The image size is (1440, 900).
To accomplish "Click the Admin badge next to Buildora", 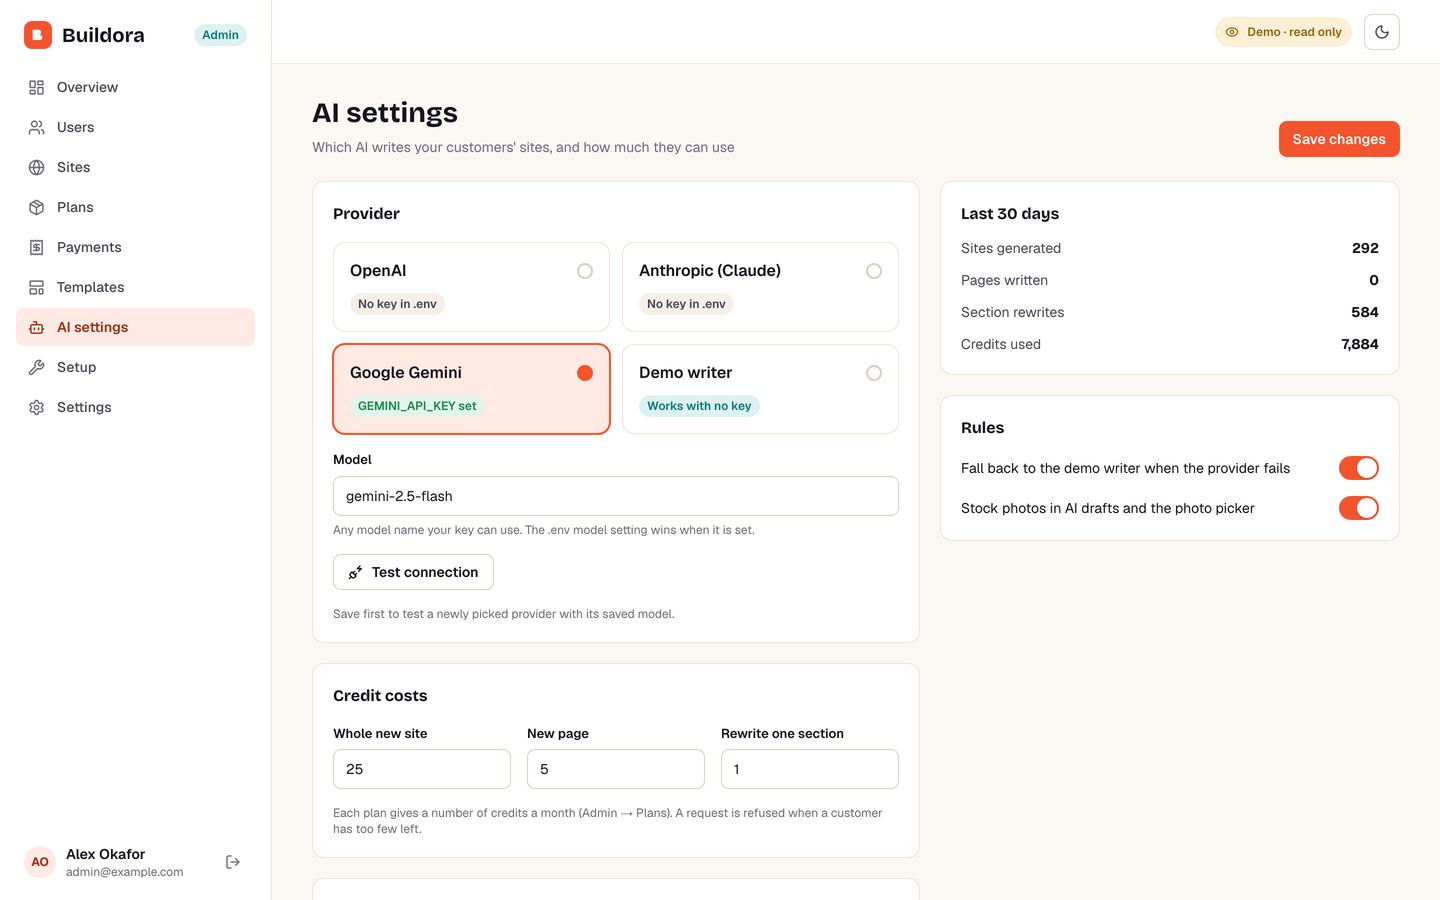I will coord(220,35).
